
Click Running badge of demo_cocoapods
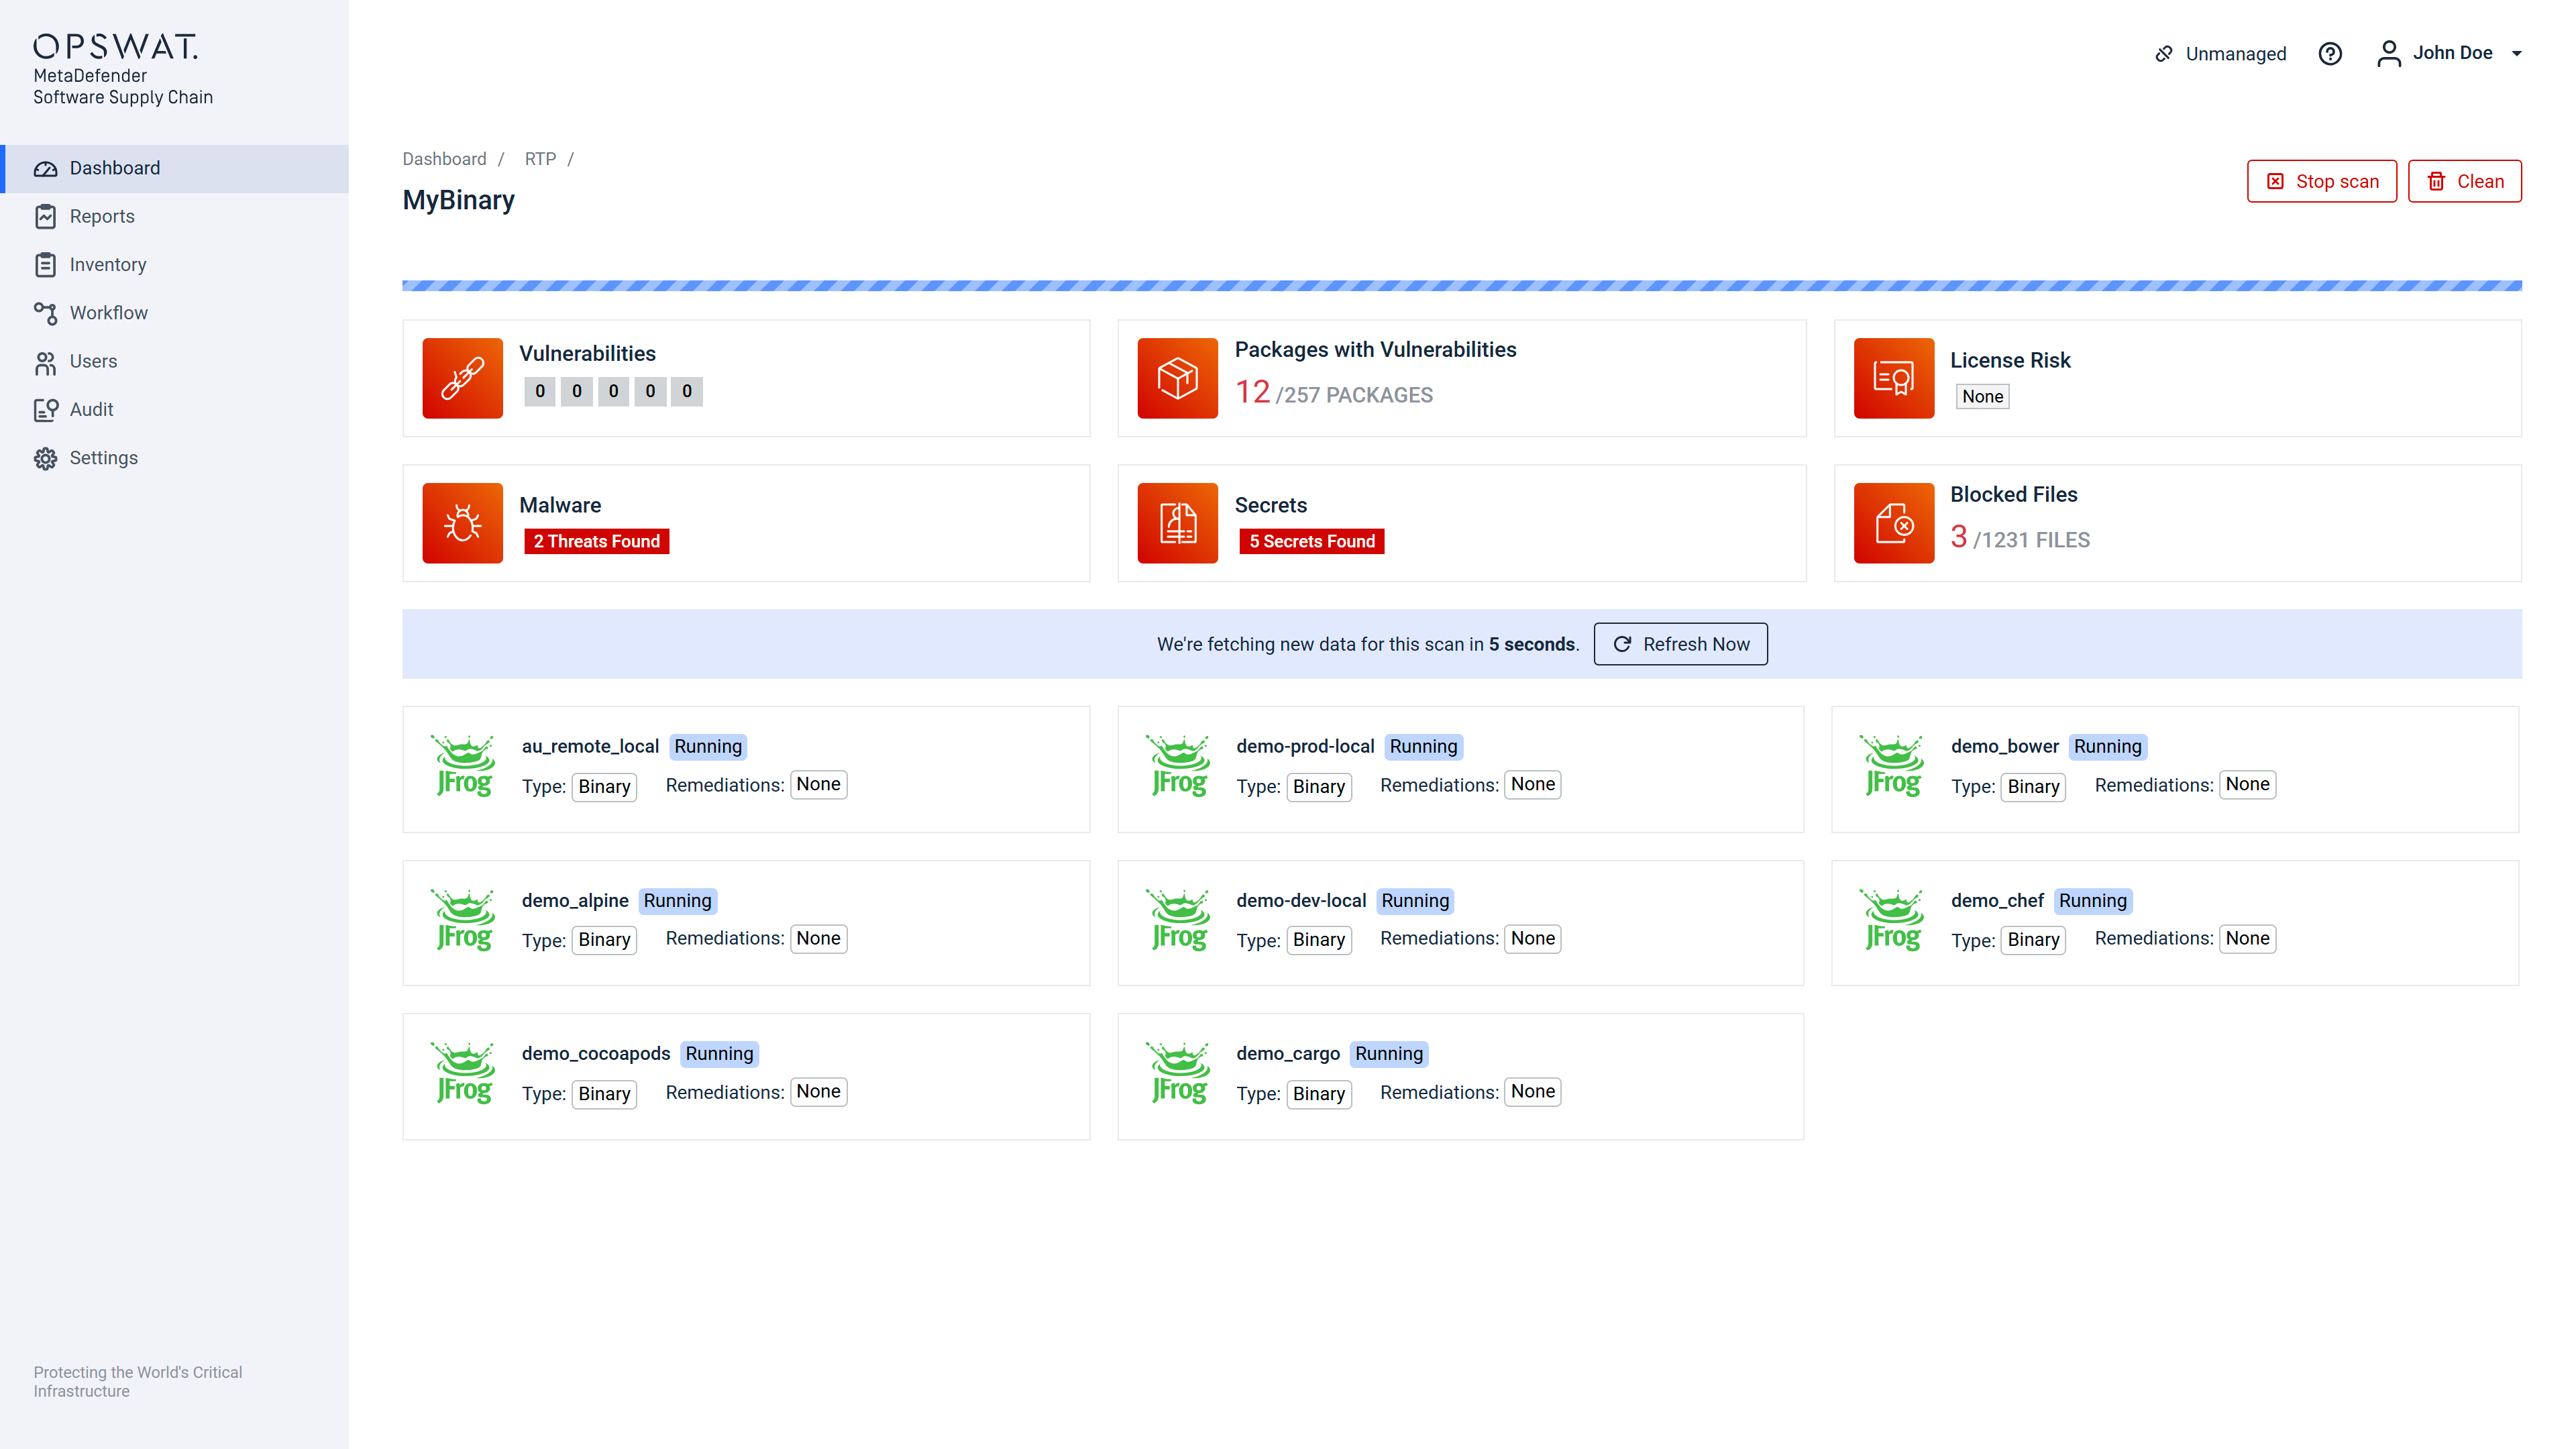(719, 1054)
